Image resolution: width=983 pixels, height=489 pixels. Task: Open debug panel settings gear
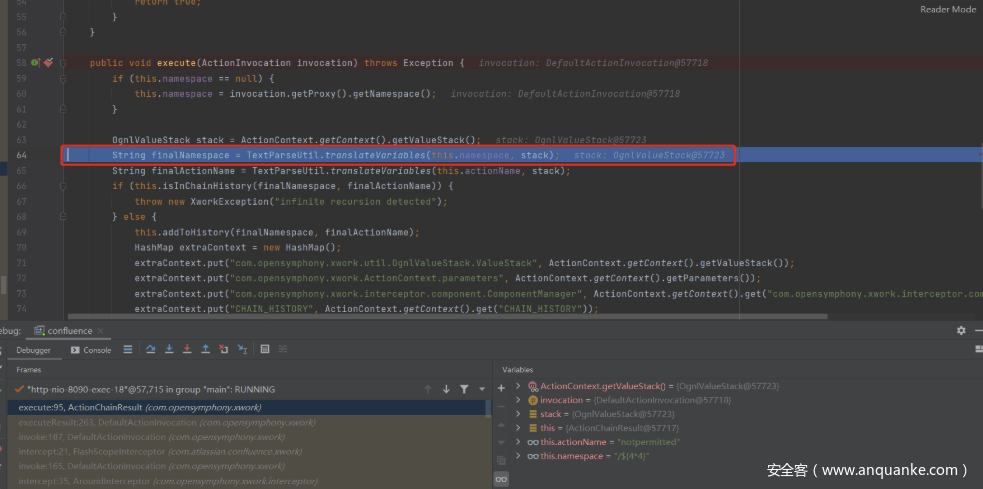[x=961, y=330]
